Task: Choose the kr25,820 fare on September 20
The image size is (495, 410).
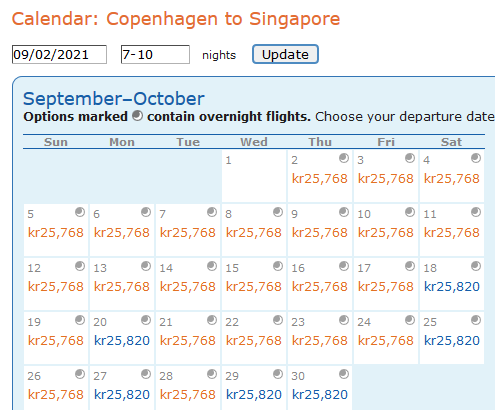Action: point(122,341)
